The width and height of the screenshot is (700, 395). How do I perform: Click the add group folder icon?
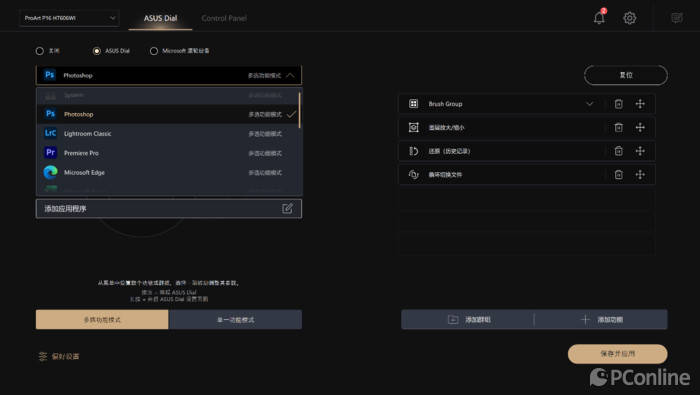click(x=453, y=320)
